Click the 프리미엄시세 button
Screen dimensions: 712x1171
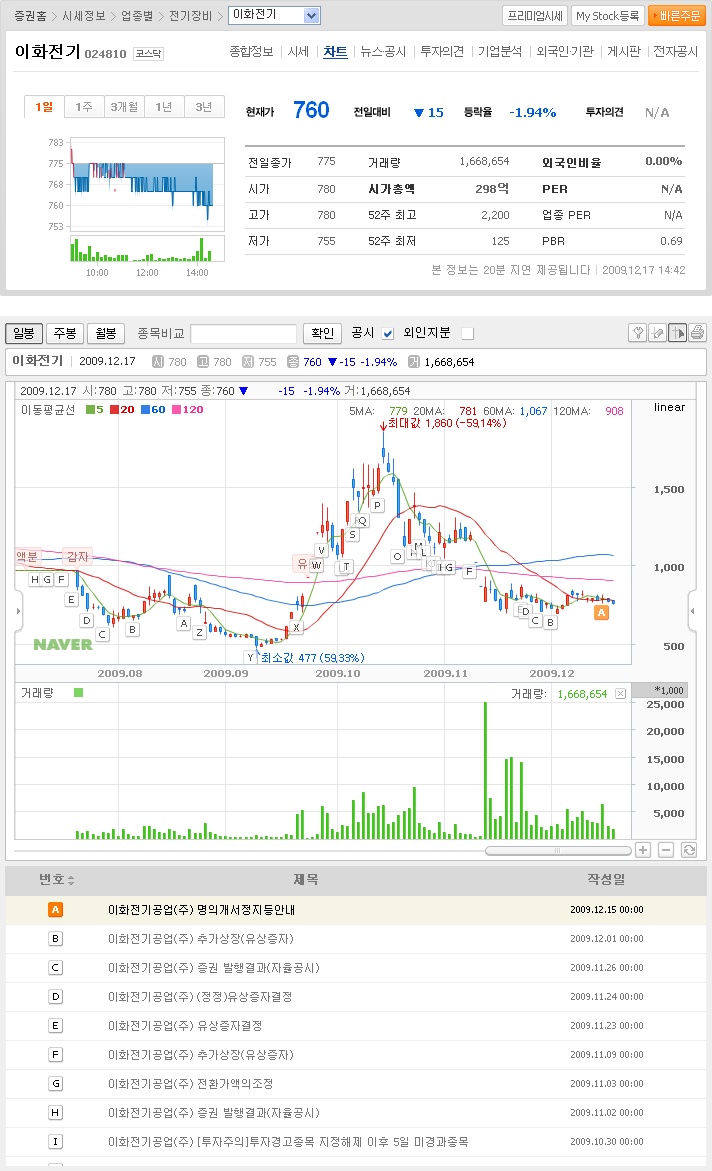[x=535, y=16]
